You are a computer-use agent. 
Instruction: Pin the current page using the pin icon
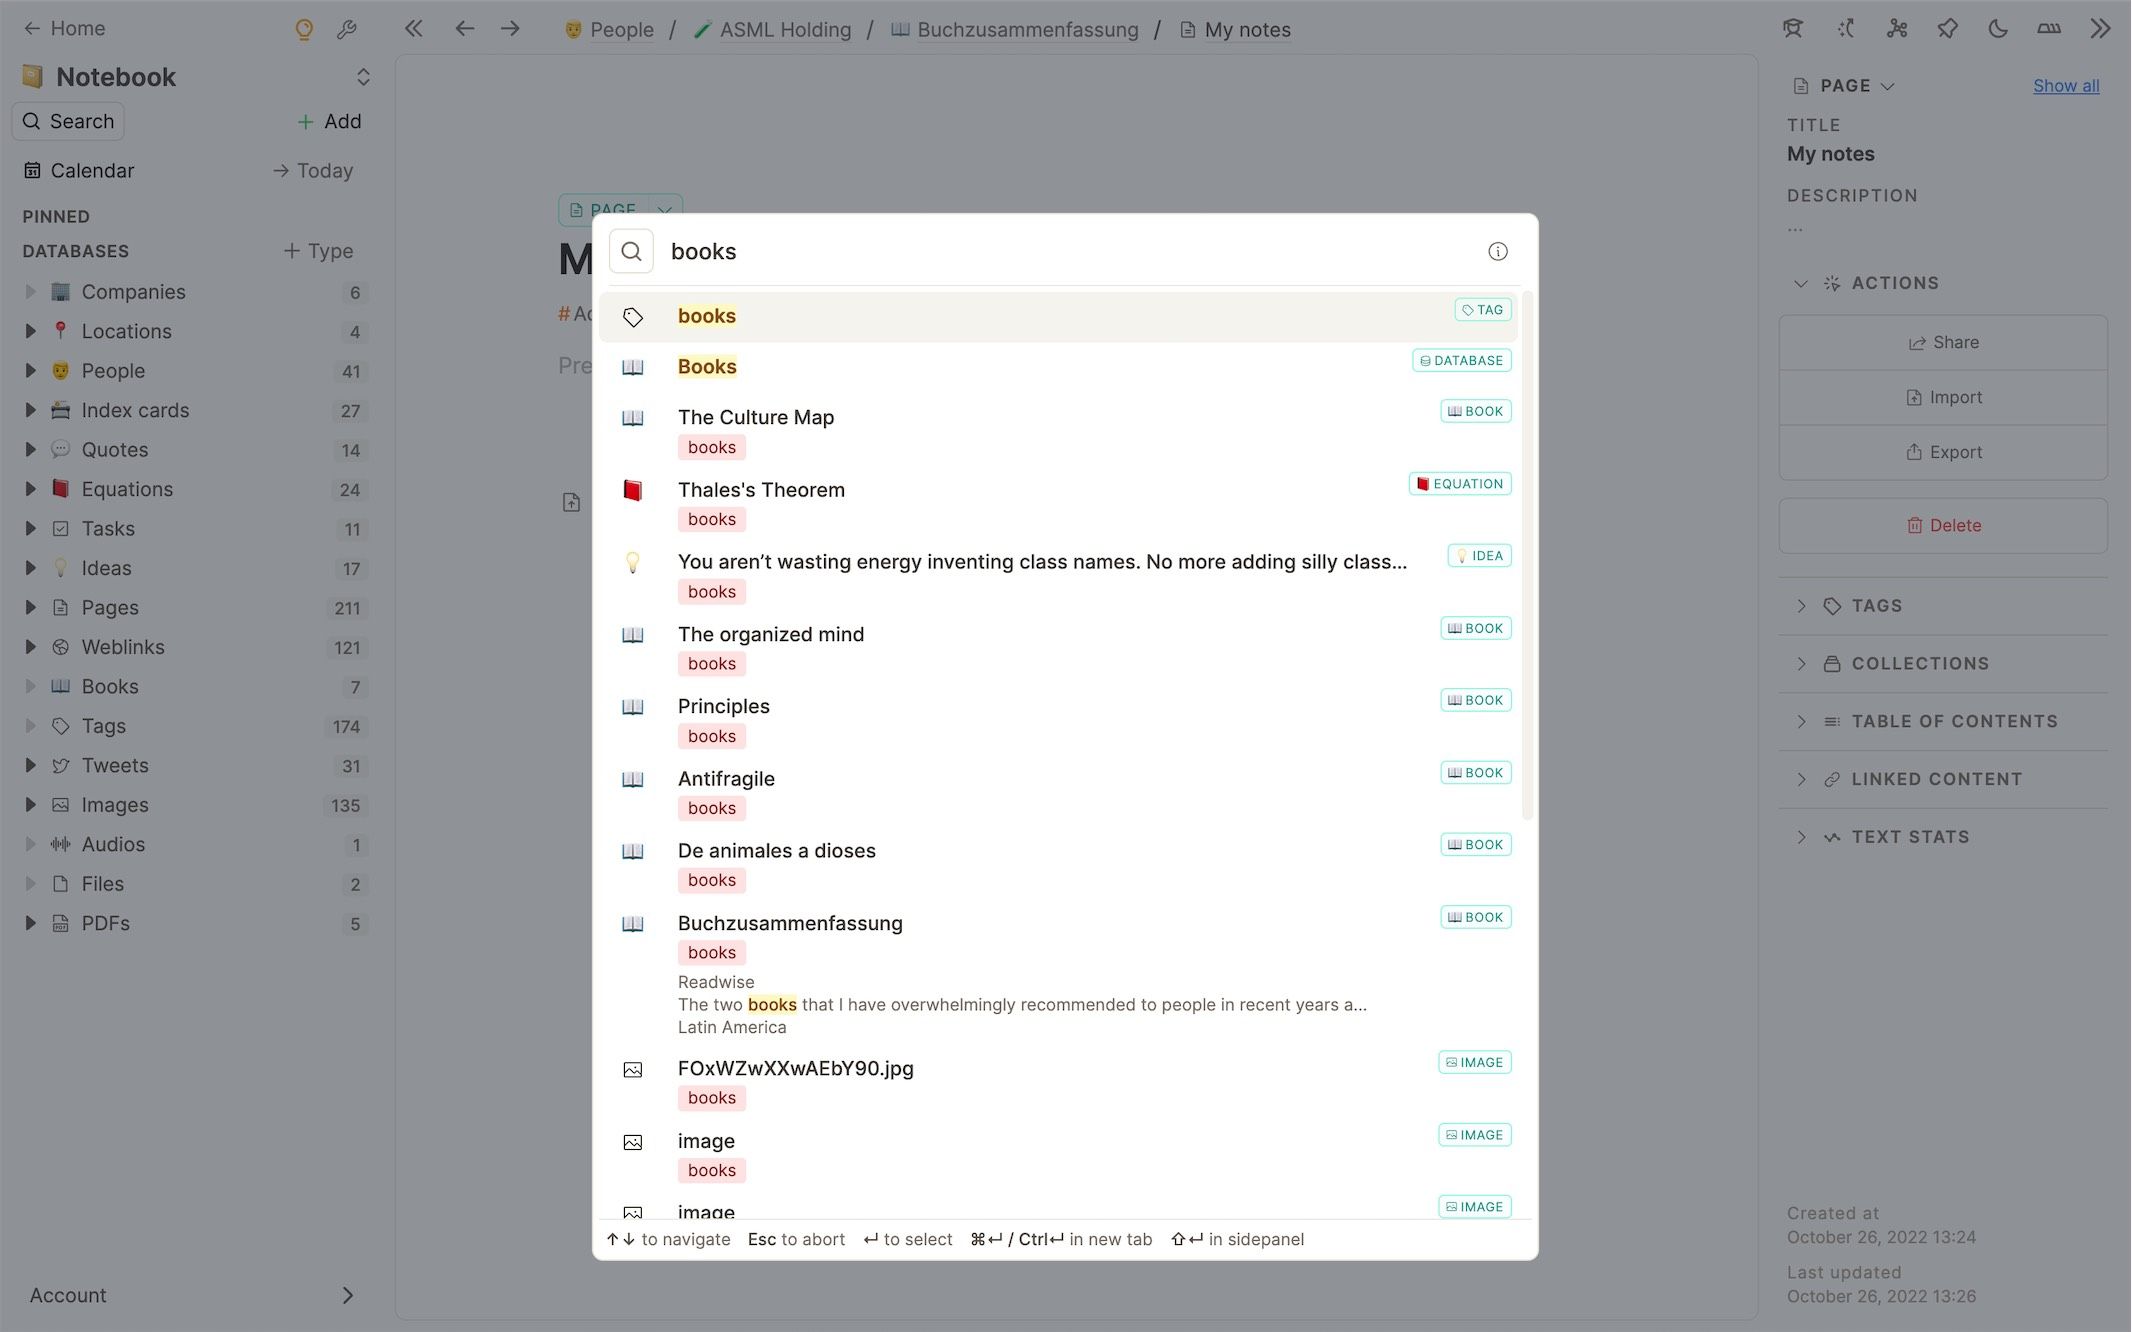click(1947, 28)
